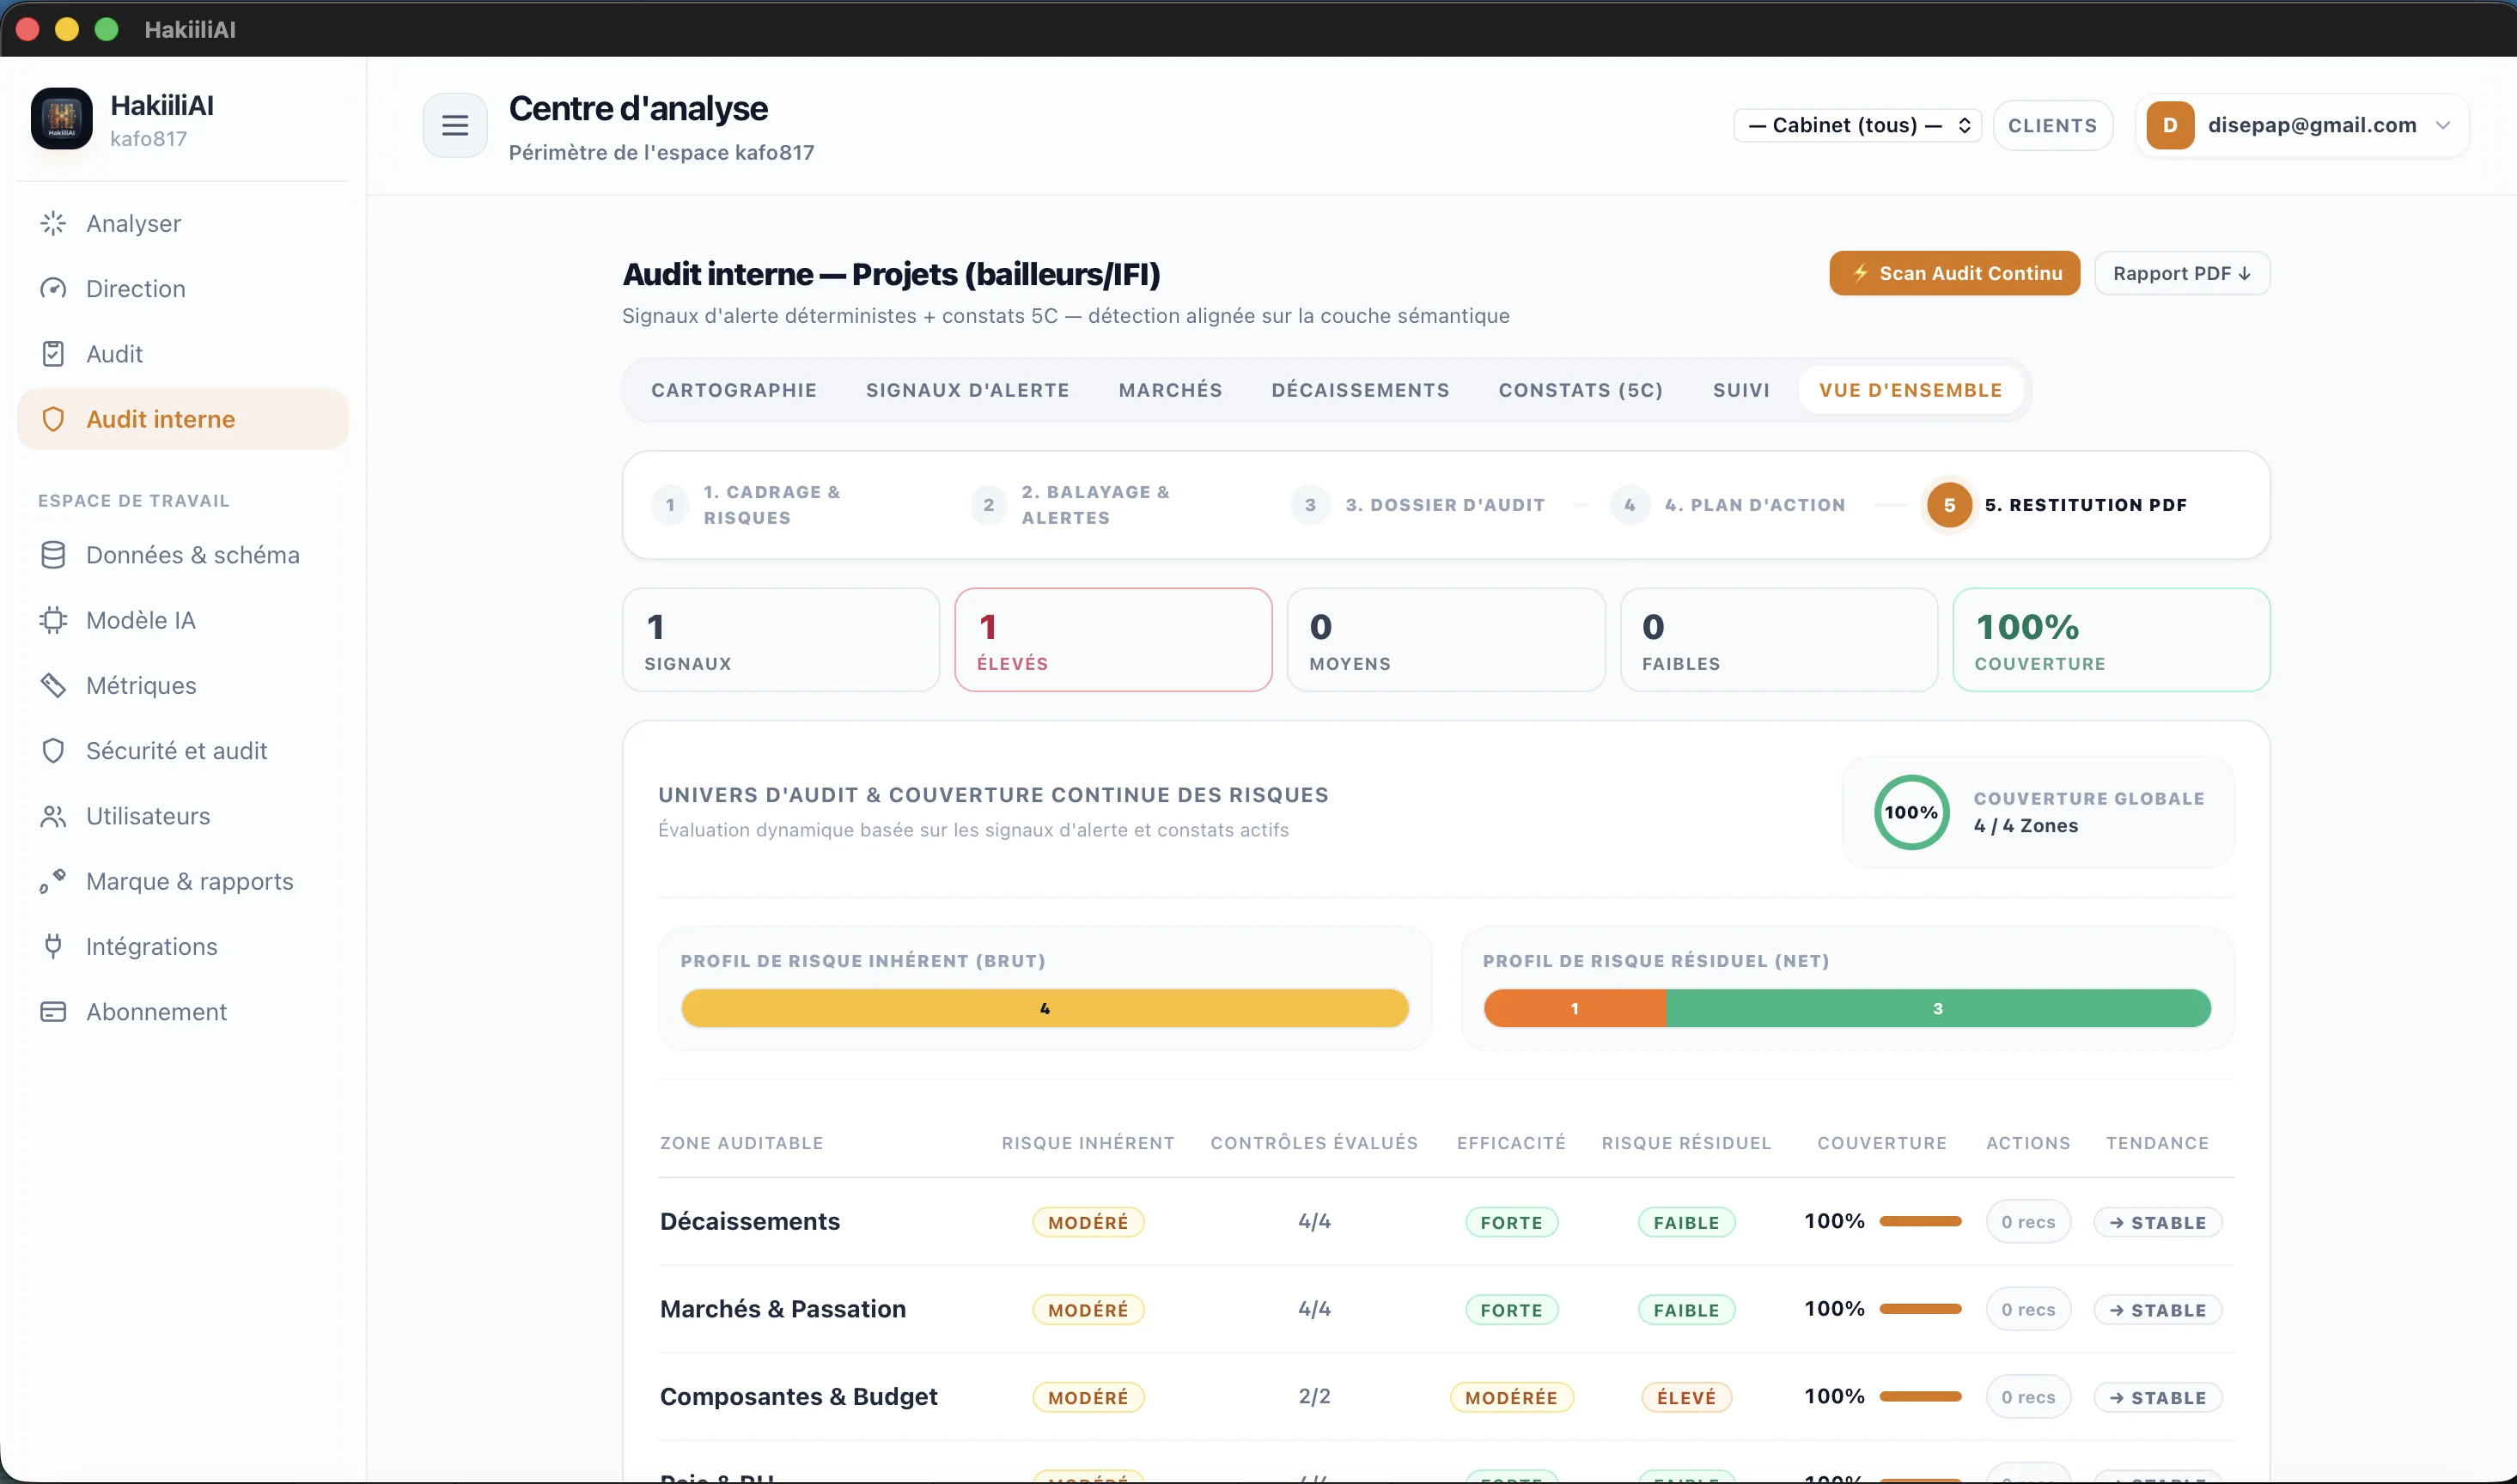The image size is (2517, 1484).
Task: Click 0 recs button for Composantes & Budget
Action: [2028, 1397]
